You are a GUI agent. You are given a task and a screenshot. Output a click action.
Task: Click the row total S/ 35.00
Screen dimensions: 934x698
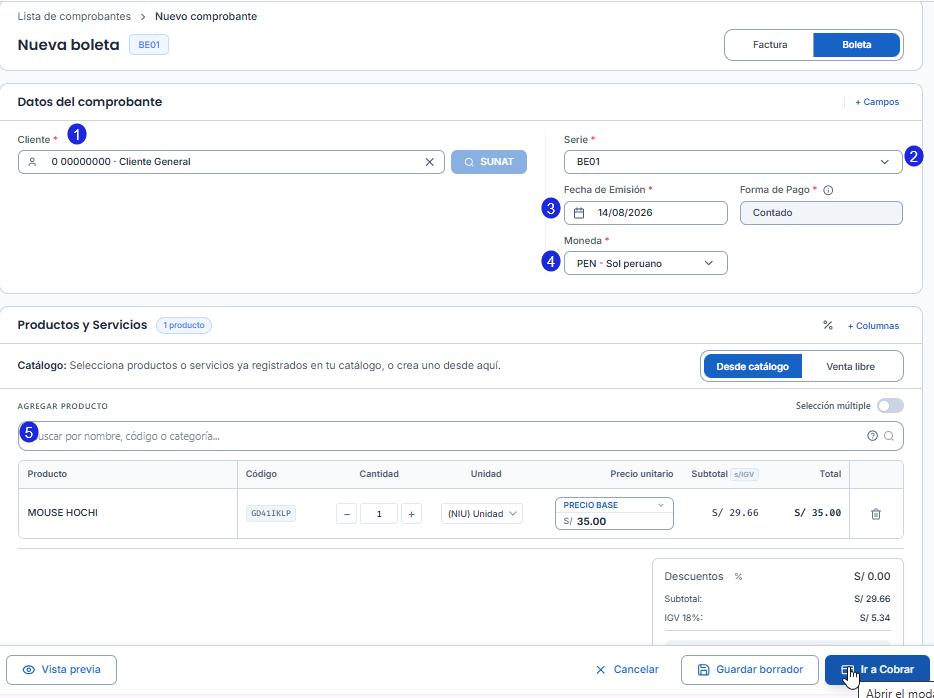tap(817, 513)
